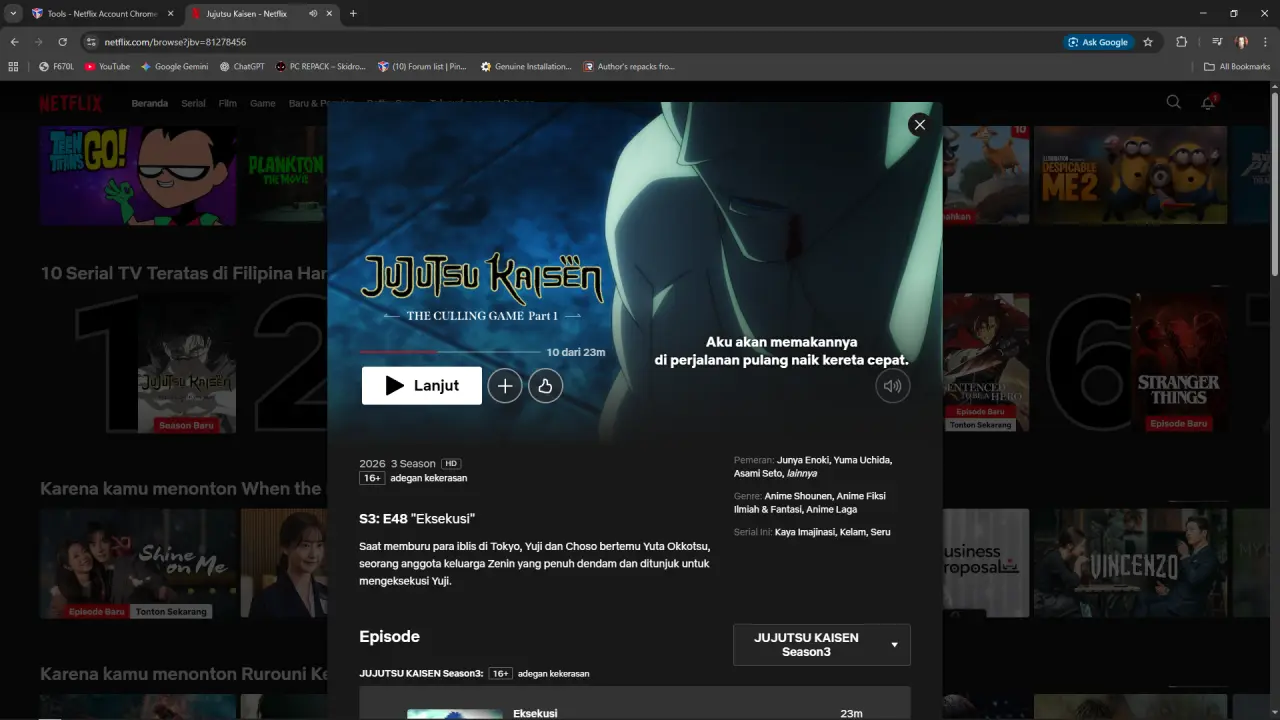Open PC REPACK – Skidro bookmark
The width and height of the screenshot is (1280, 720).
[x=320, y=67]
